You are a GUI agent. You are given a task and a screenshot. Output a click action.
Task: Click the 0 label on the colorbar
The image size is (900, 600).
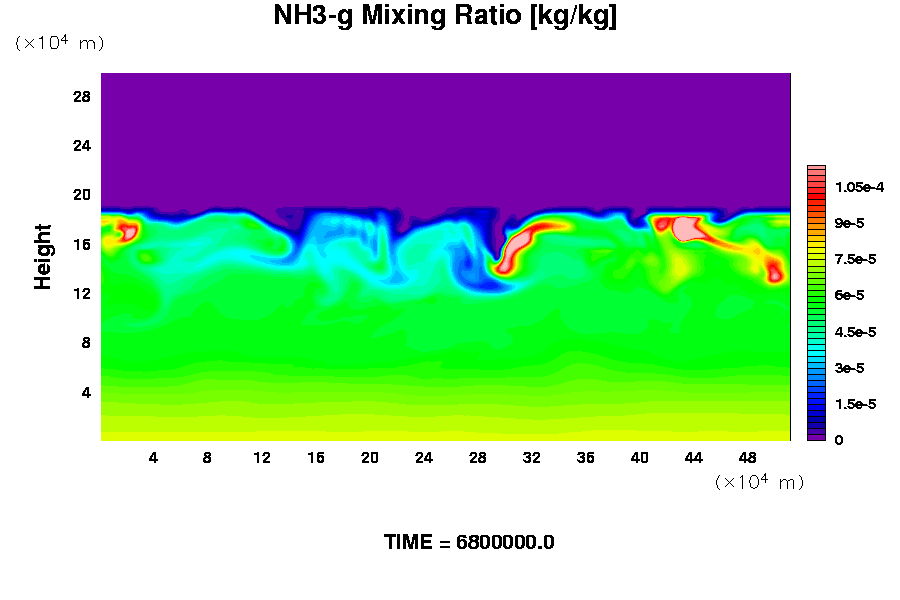[x=838, y=440]
